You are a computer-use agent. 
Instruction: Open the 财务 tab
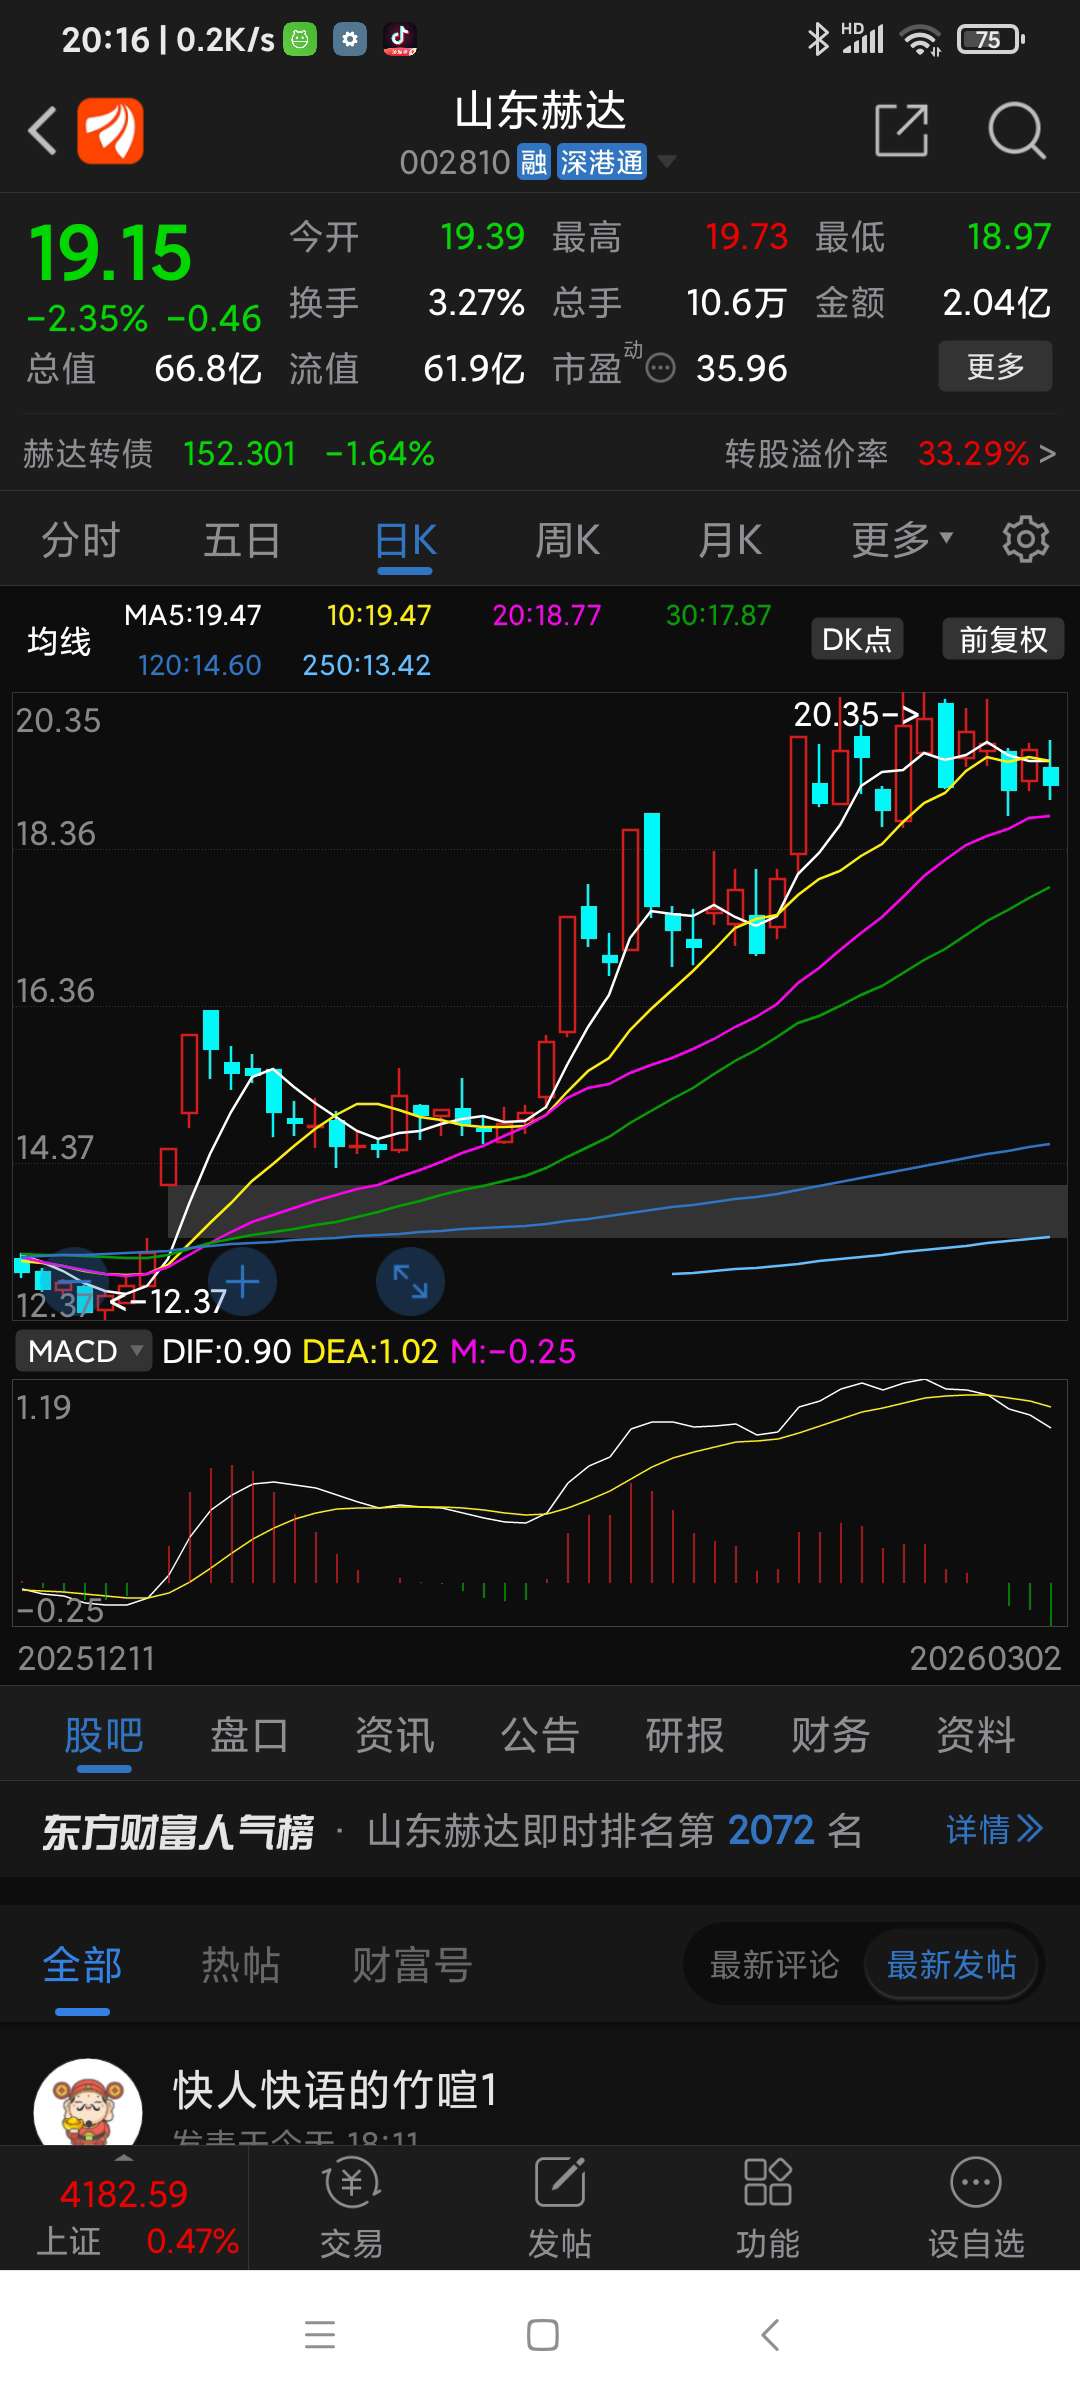pos(830,1735)
